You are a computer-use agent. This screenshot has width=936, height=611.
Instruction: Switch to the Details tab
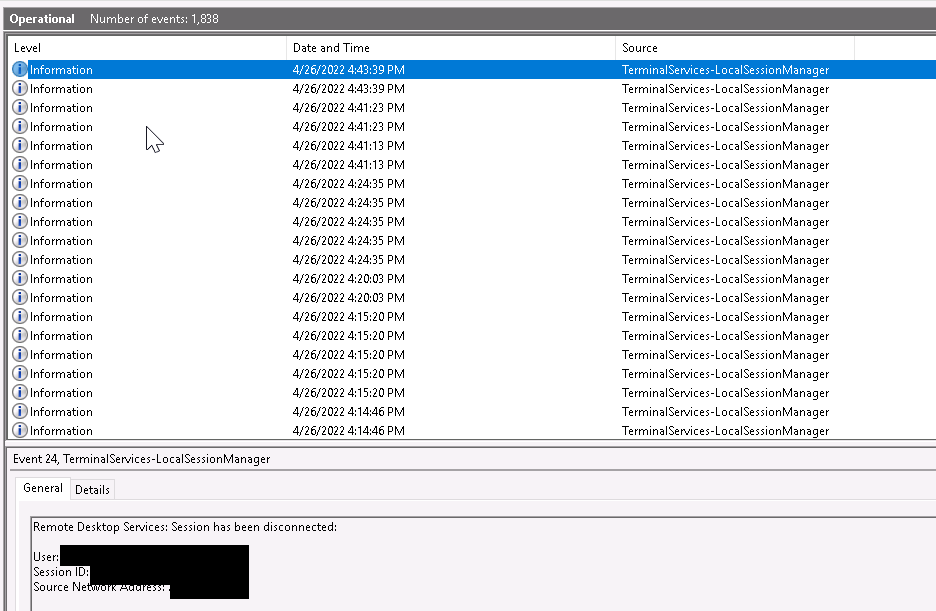pyautogui.click(x=92, y=489)
